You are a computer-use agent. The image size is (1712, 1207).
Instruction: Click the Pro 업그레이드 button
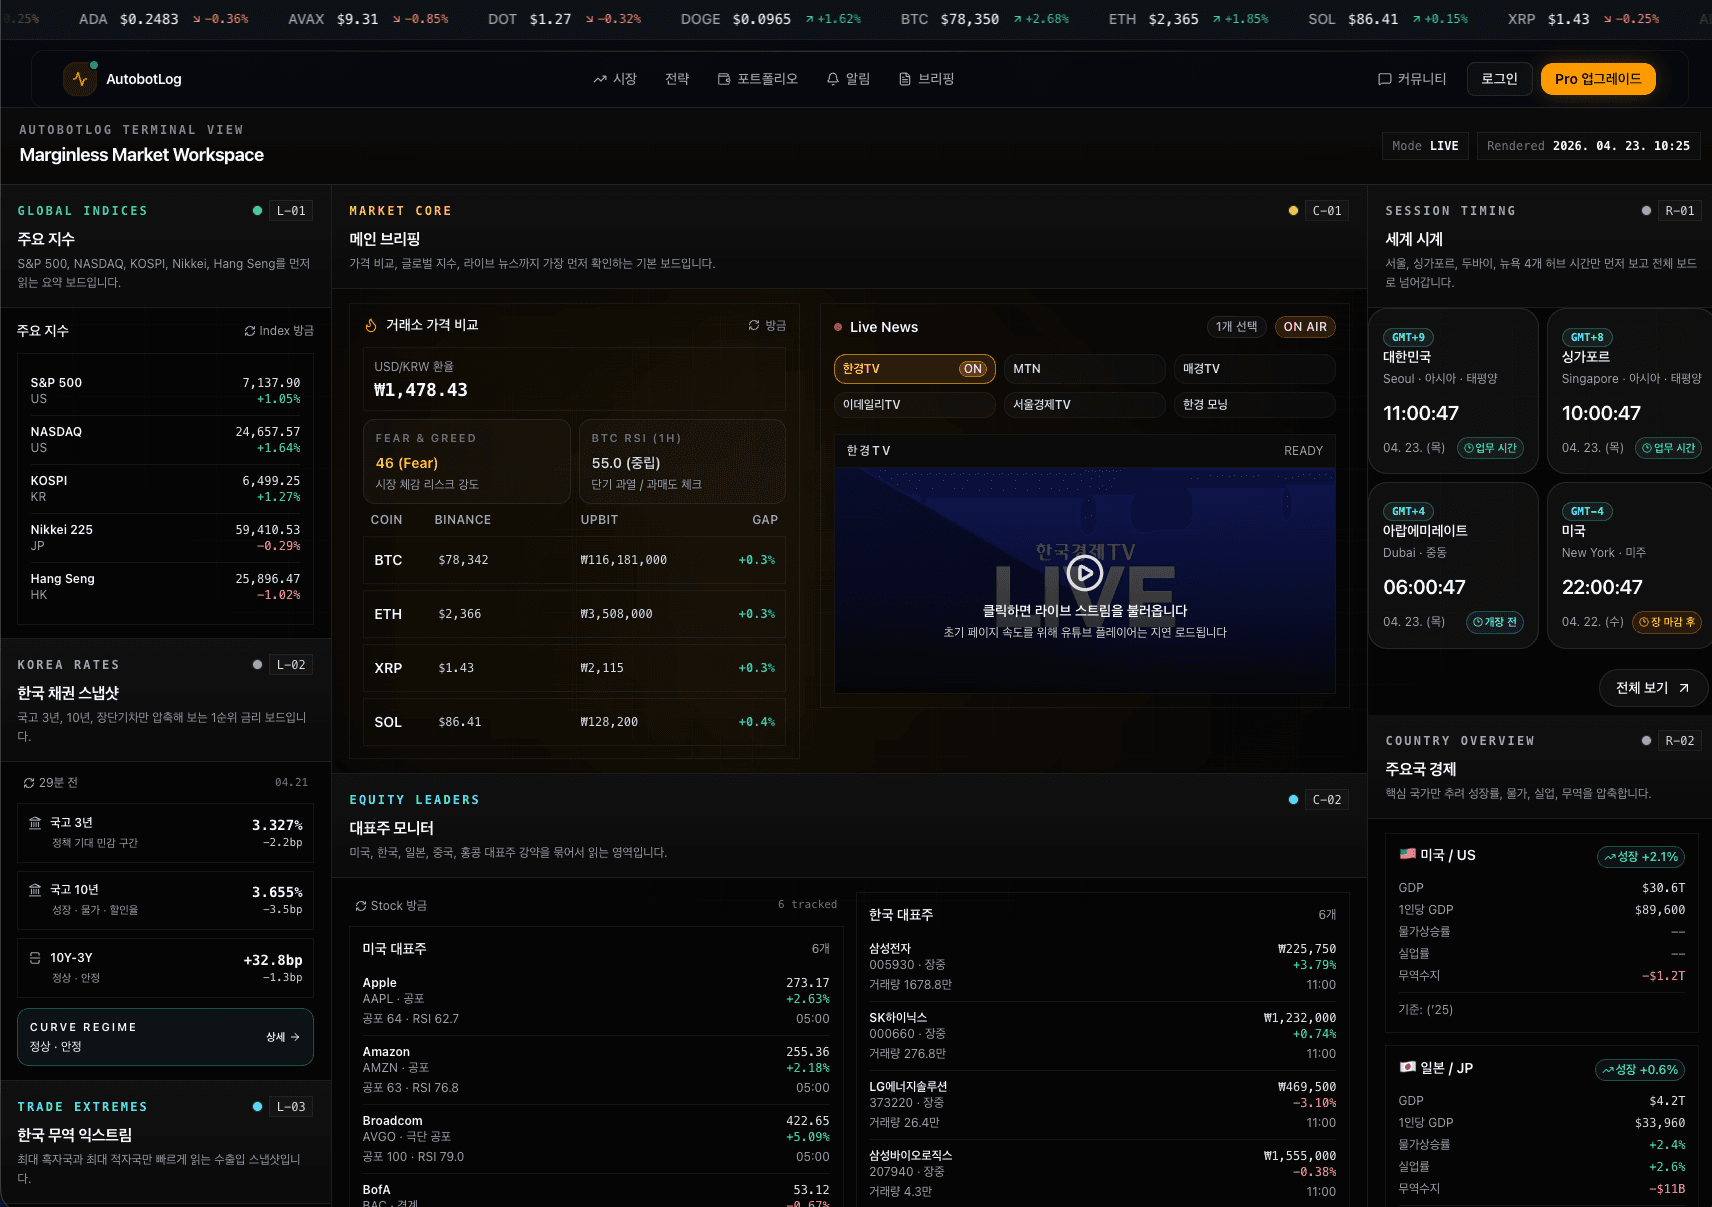[x=1597, y=79]
